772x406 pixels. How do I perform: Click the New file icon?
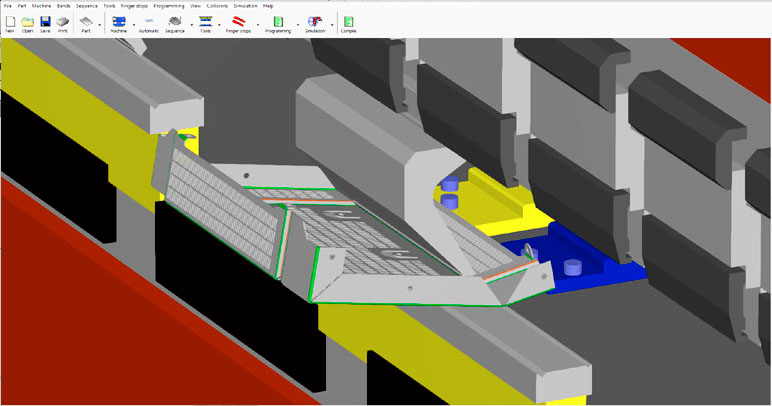[9, 23]
